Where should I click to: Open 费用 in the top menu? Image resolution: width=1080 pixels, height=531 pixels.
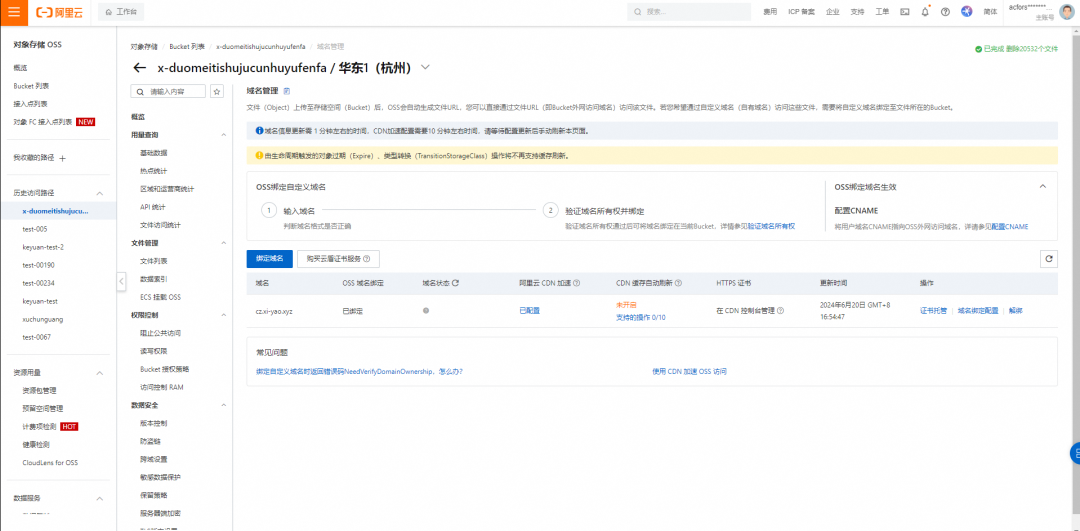[770, 12]
